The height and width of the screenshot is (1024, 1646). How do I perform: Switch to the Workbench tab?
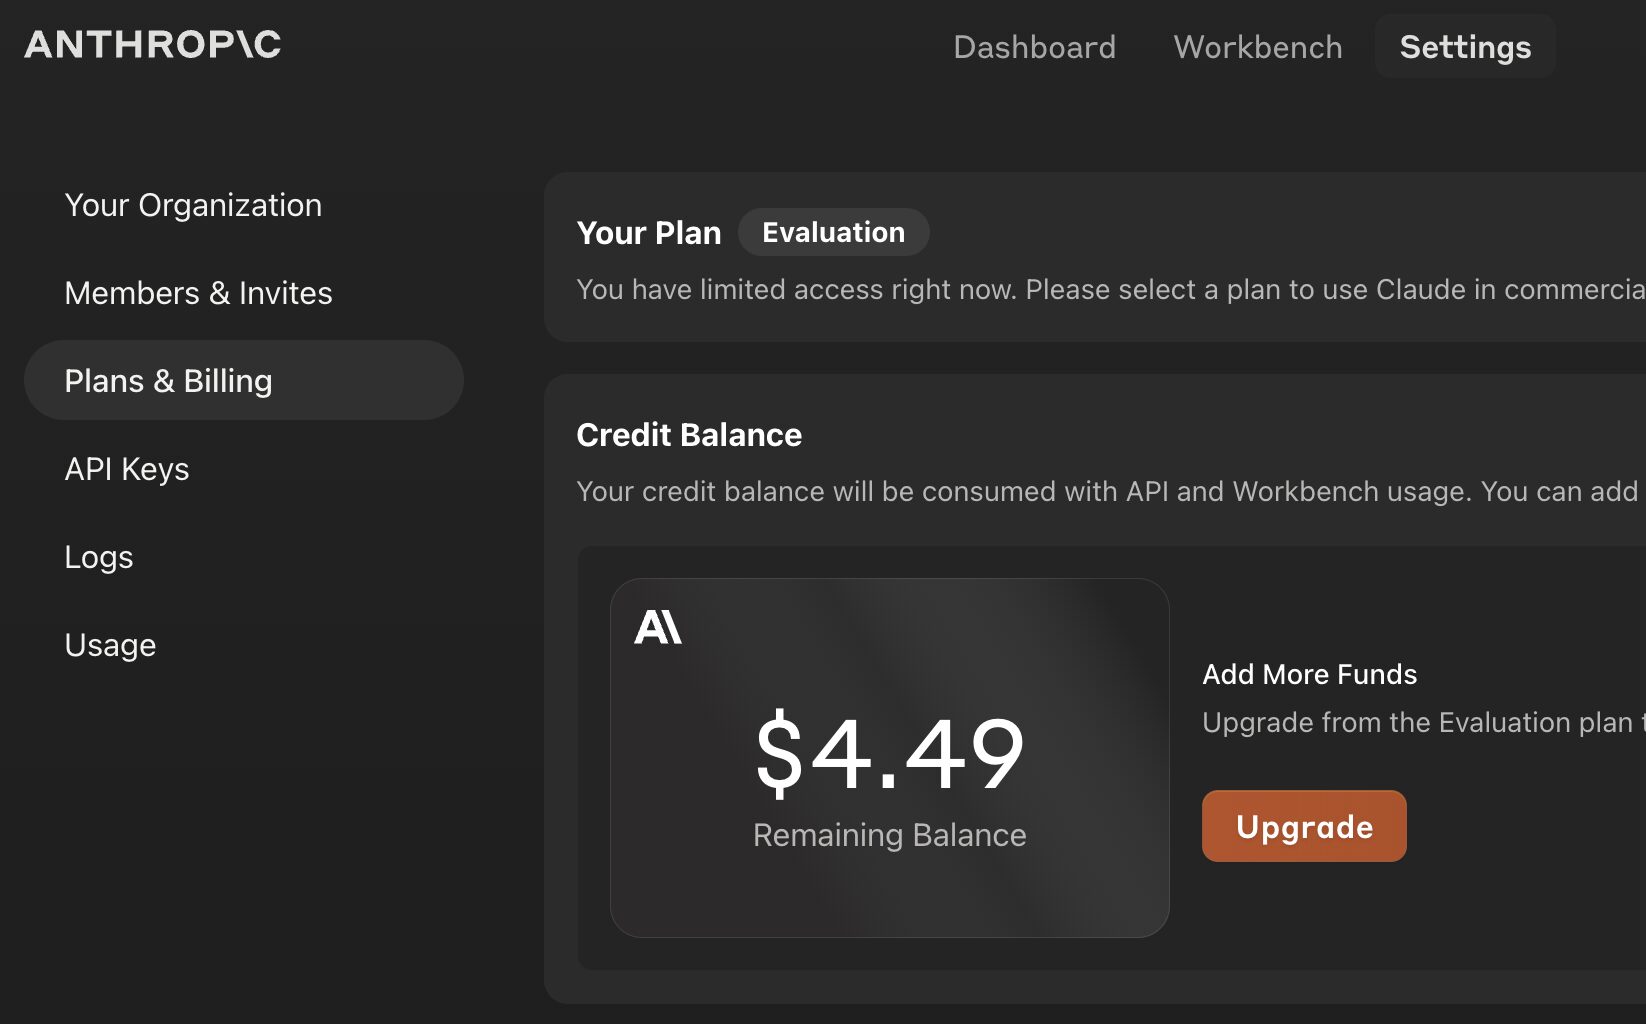1257,47
